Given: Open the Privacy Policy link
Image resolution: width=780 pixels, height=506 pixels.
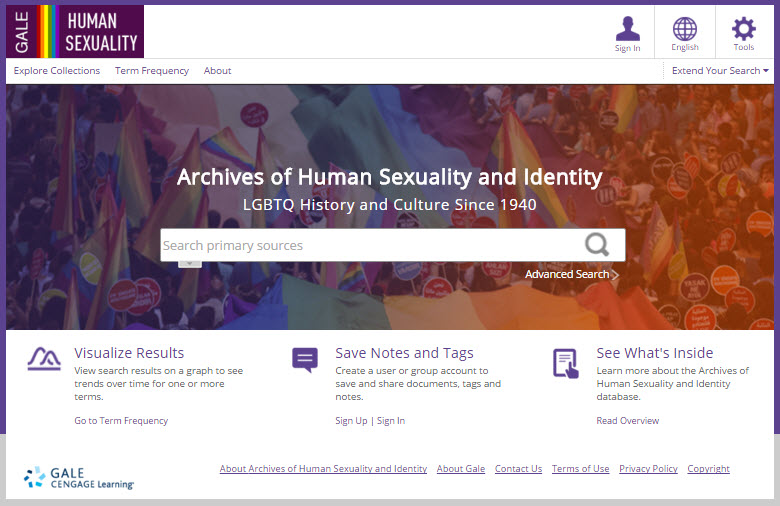Looking at the screenshot, I should pyautogui.click(x=648, y=469).
